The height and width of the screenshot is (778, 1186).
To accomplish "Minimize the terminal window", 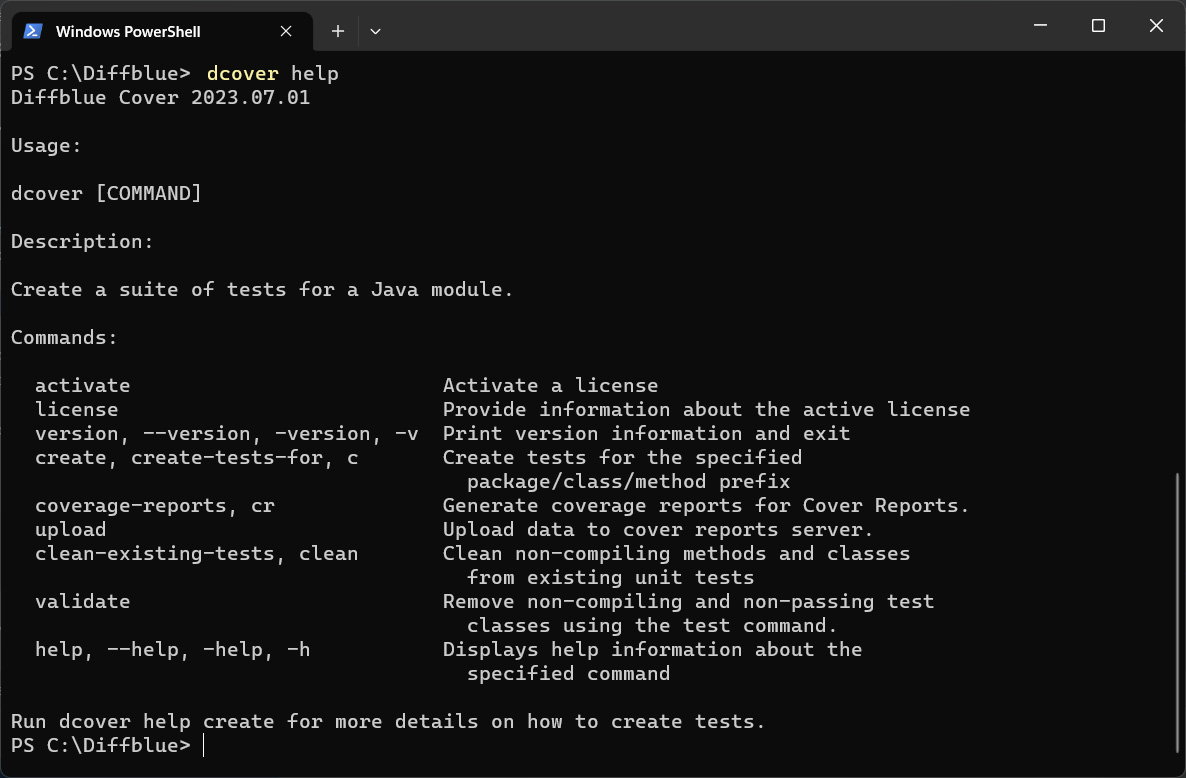I will point(1040,26).
